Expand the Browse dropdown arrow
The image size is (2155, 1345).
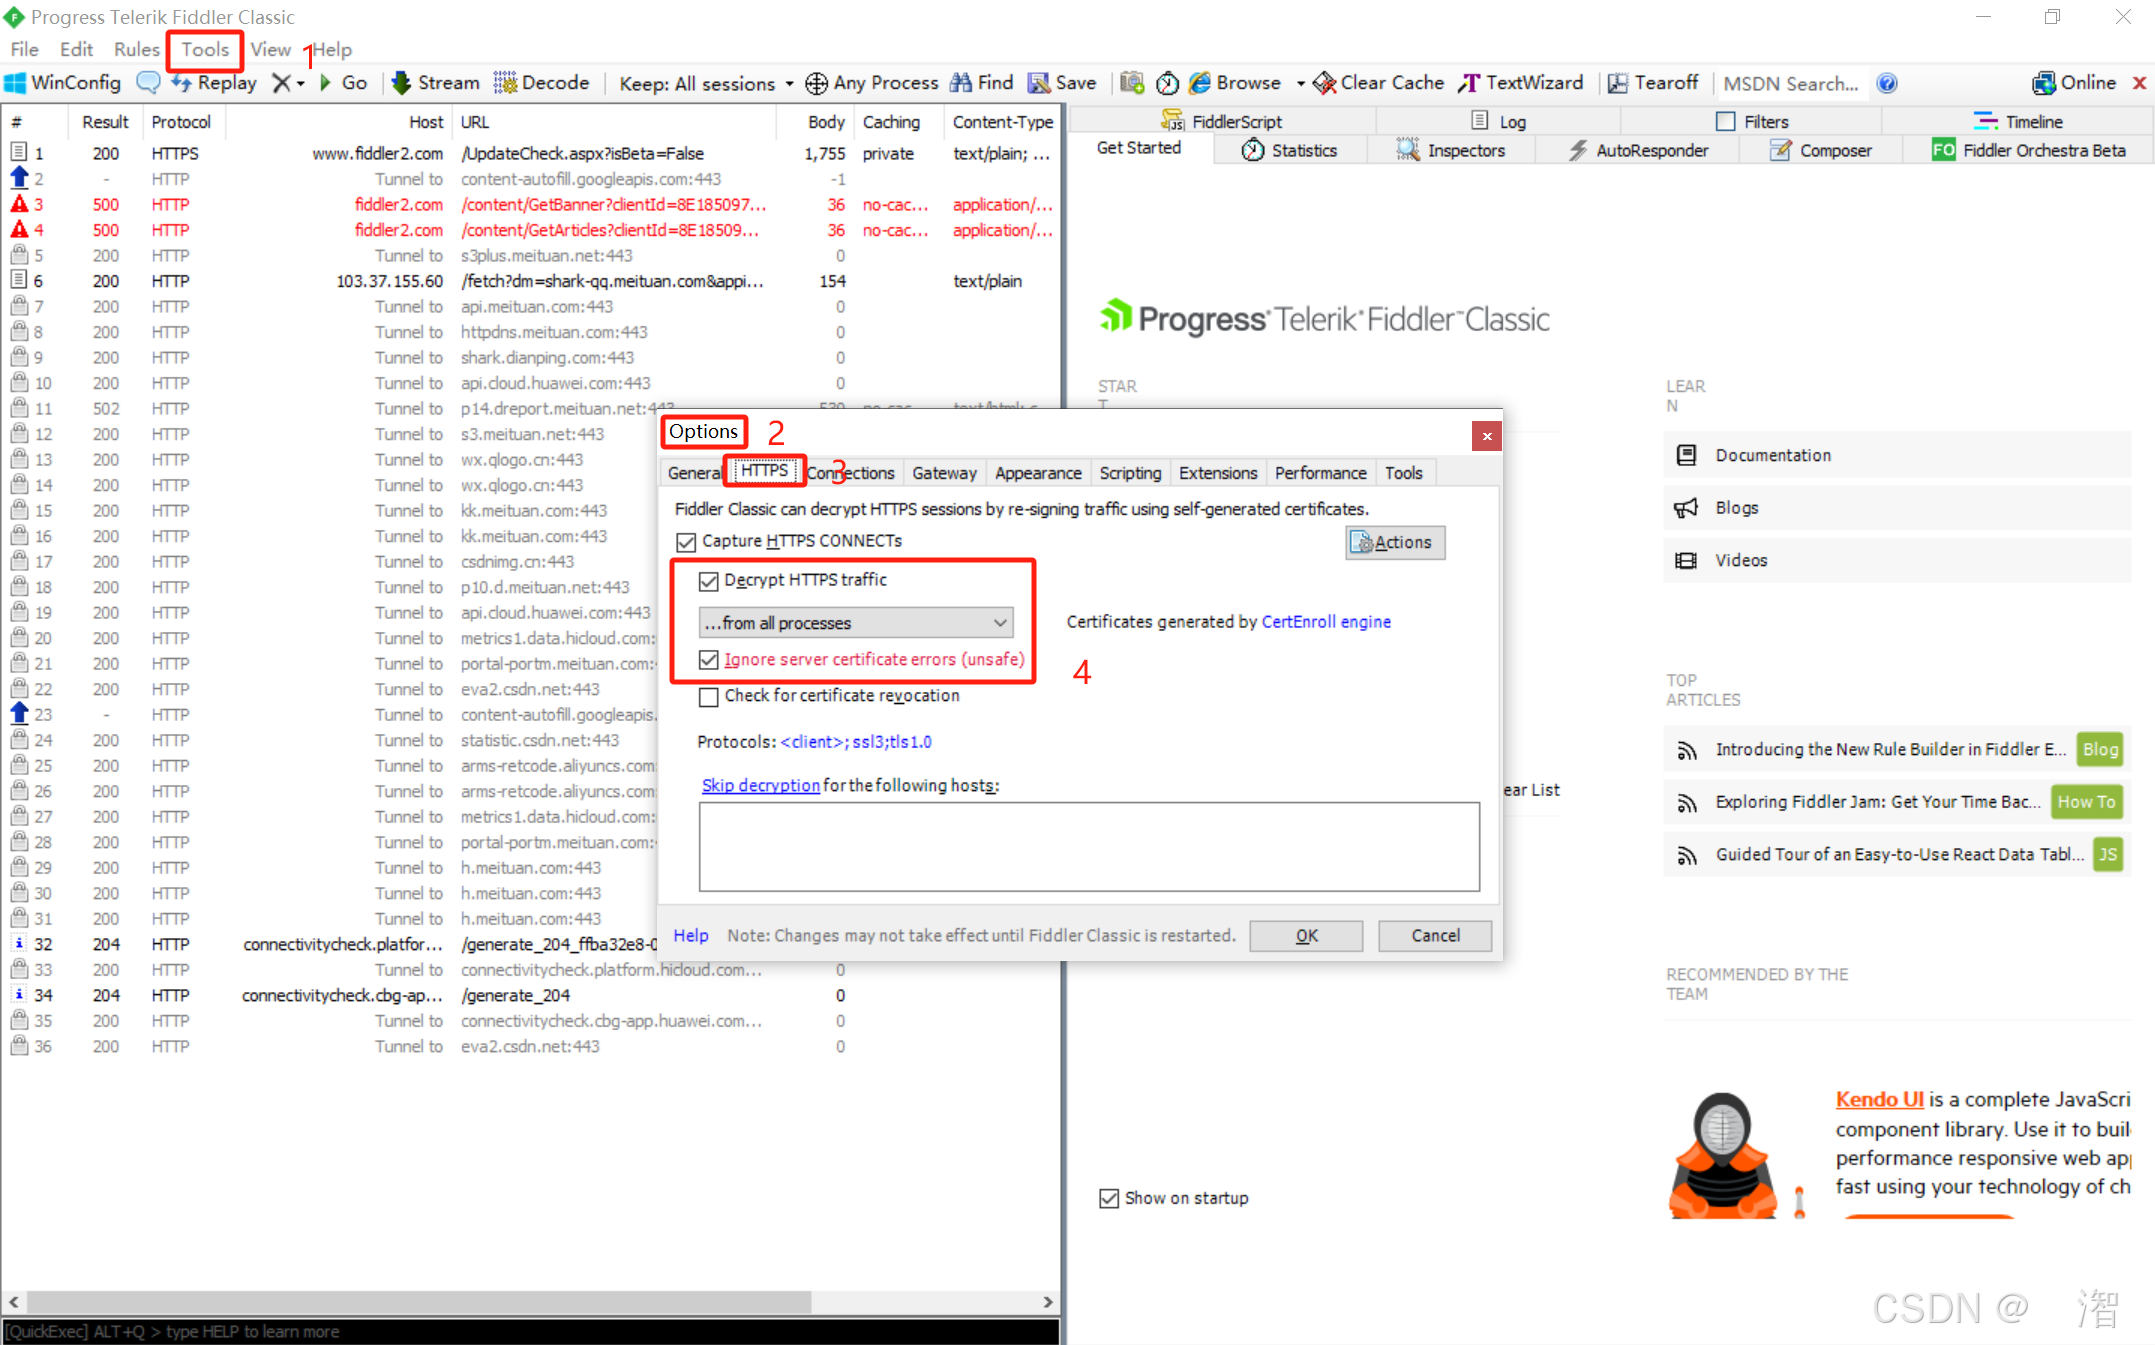pos(1300,84)
